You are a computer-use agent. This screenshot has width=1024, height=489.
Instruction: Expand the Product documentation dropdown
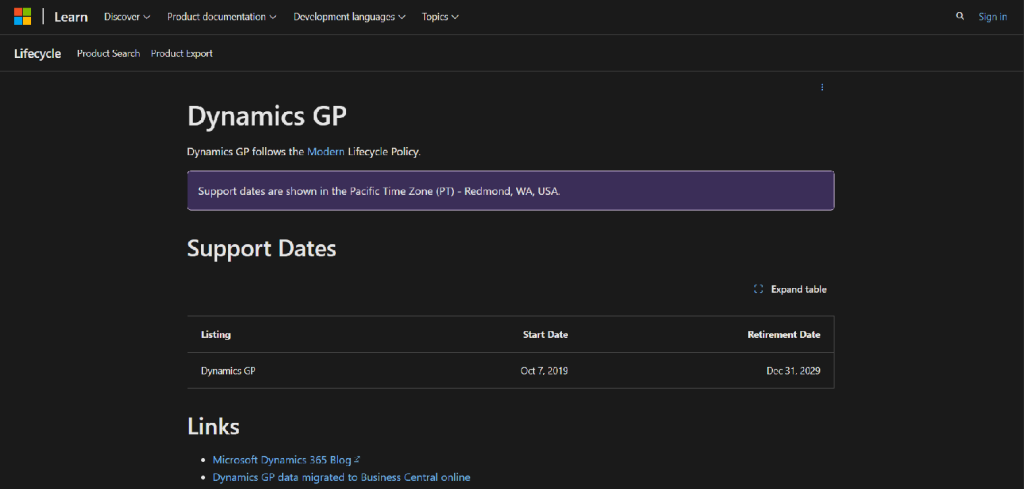(x=221, y=17)
